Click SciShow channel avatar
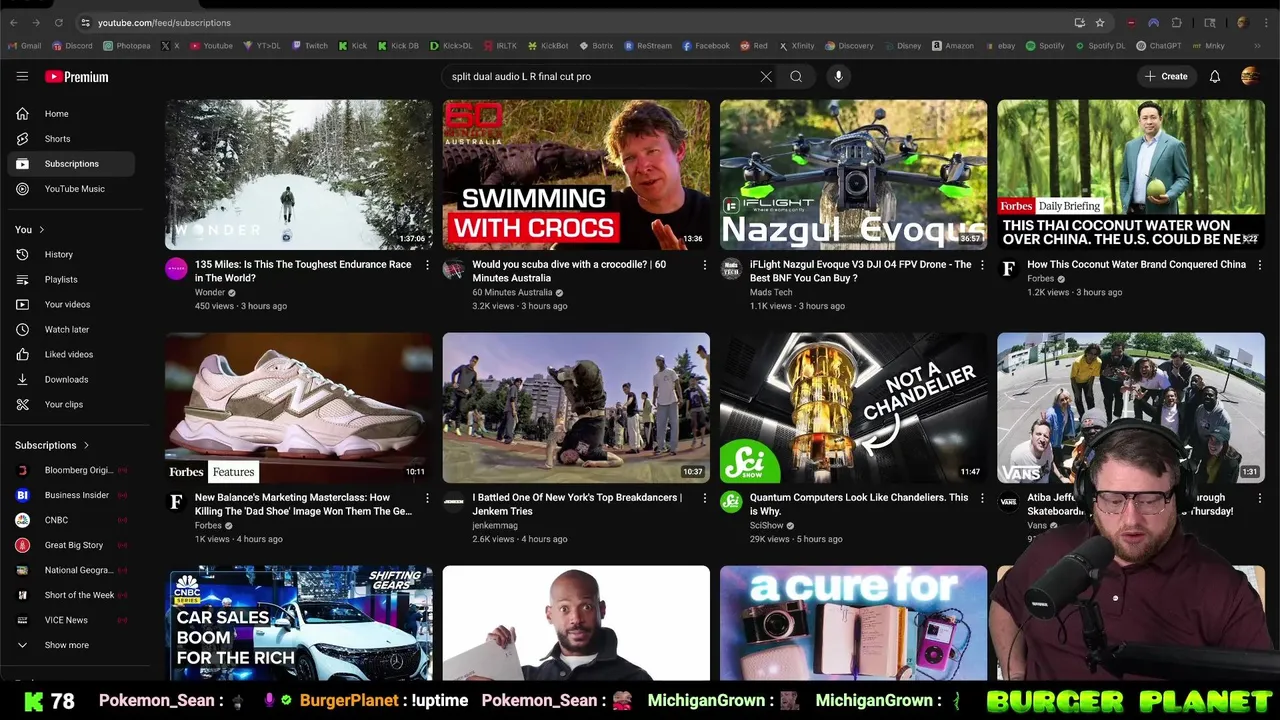The image size is (1280, 720). tap(731, 502)
